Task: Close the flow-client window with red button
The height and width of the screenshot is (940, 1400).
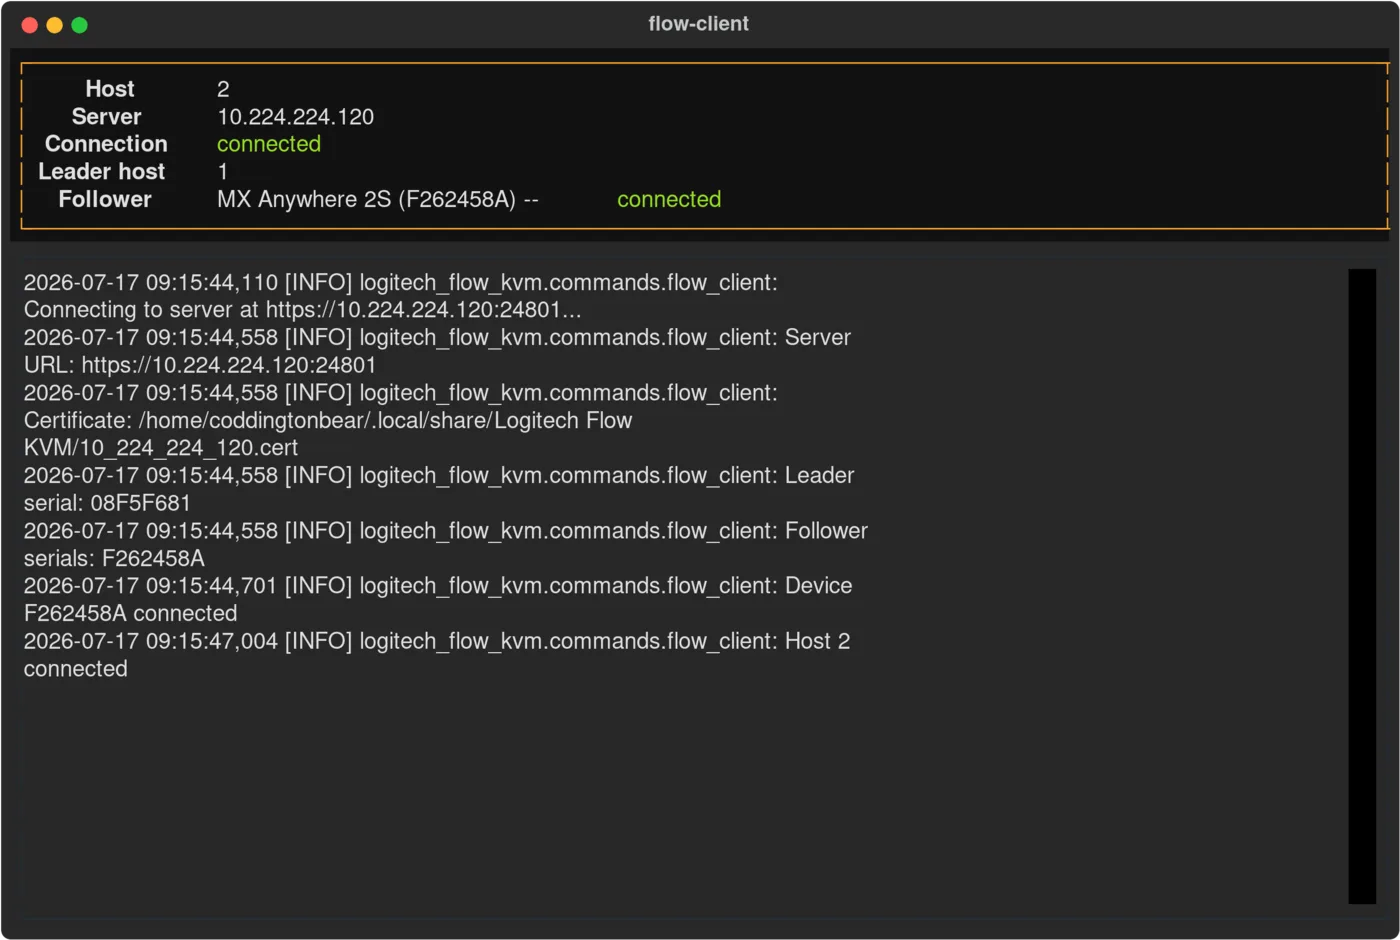Action: [x=30, y=25]
